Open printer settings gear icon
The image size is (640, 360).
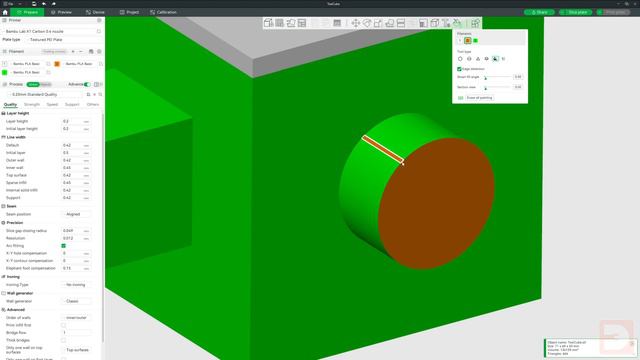point(99,20)
